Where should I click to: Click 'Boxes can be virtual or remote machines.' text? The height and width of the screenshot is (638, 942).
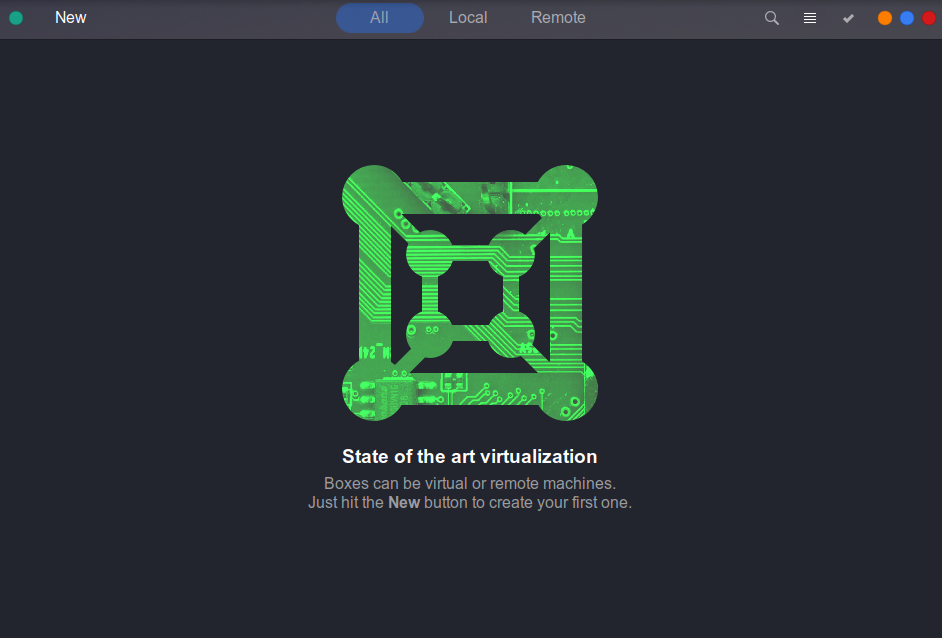click(470, 484)
